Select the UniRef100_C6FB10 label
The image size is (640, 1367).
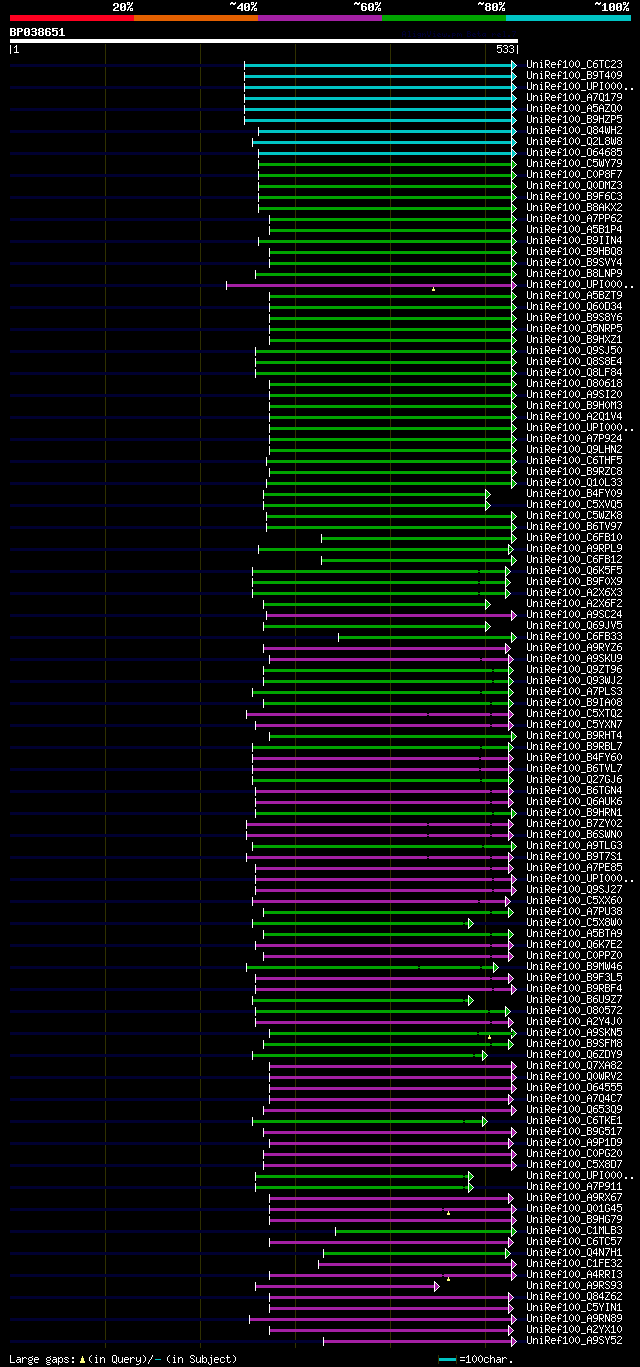(574, 538)
